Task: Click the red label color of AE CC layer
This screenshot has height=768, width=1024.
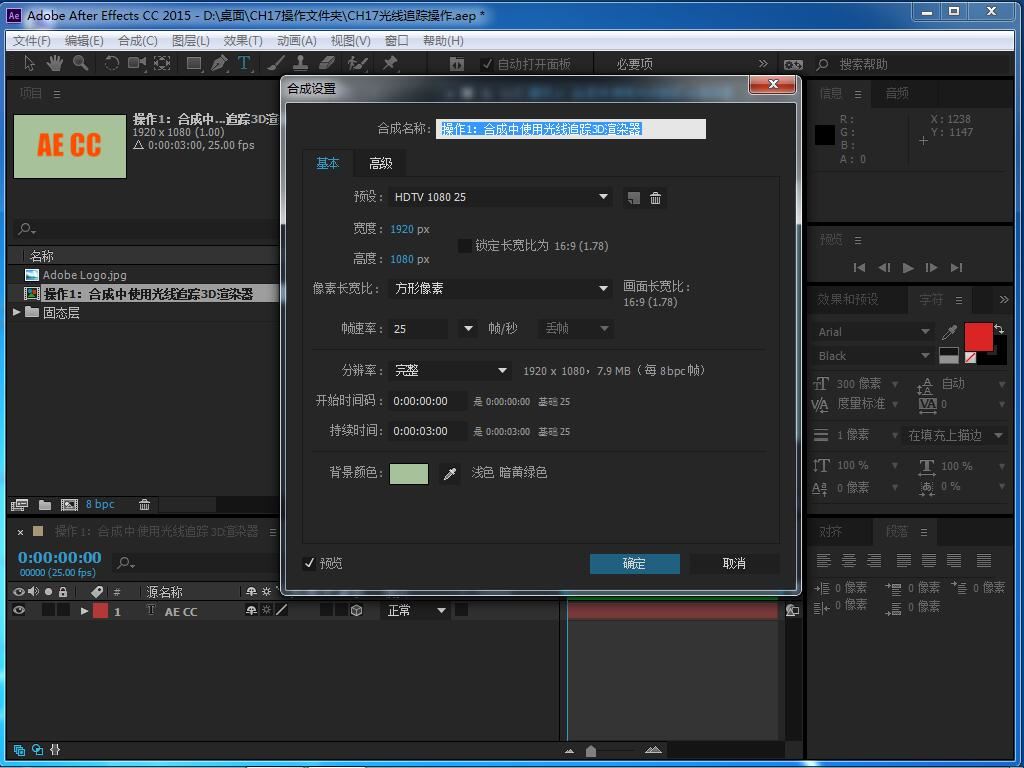Action: [x=100, y=611]
